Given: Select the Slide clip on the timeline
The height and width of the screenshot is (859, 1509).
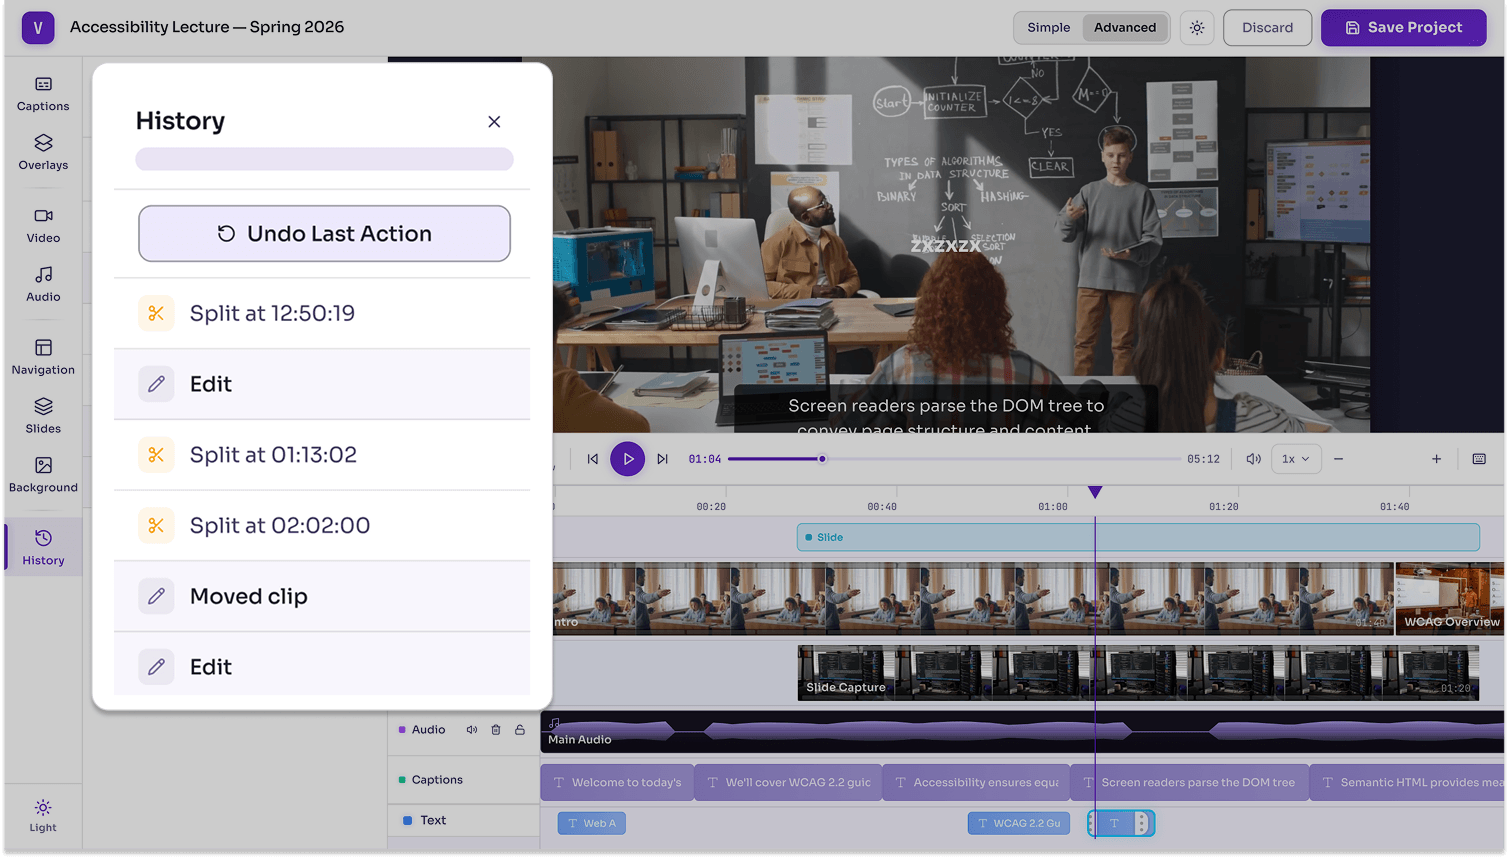Looking at the screenshot, I should (x=1138, y=537).
